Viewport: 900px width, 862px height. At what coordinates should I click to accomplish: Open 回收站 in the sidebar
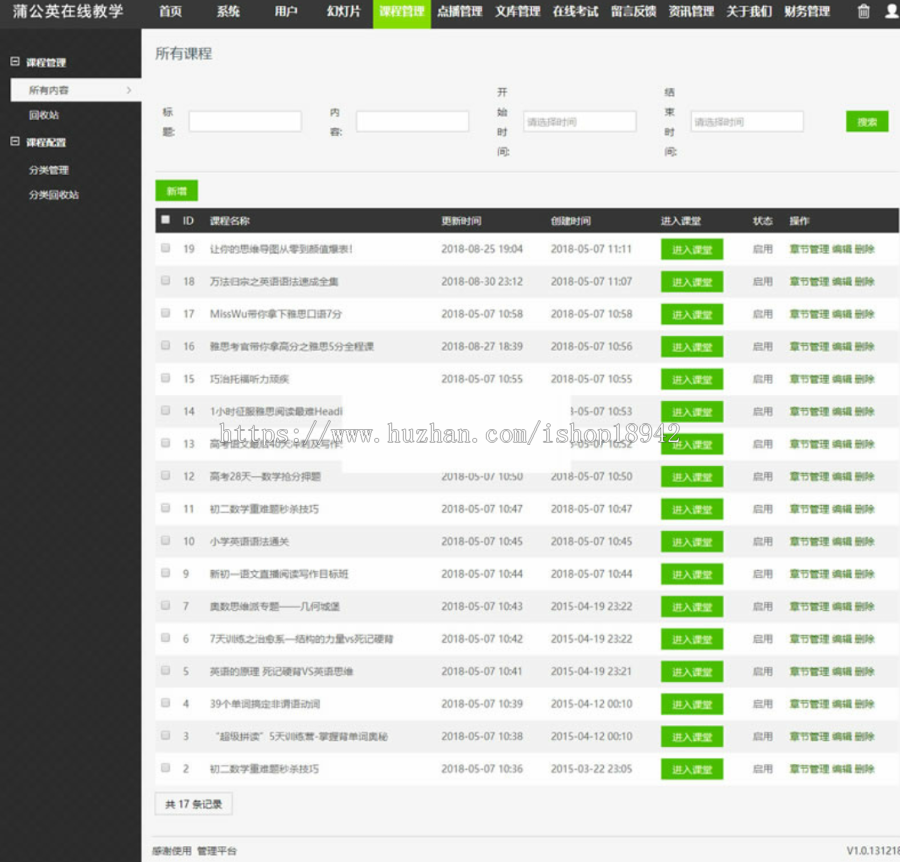(44, 115)
